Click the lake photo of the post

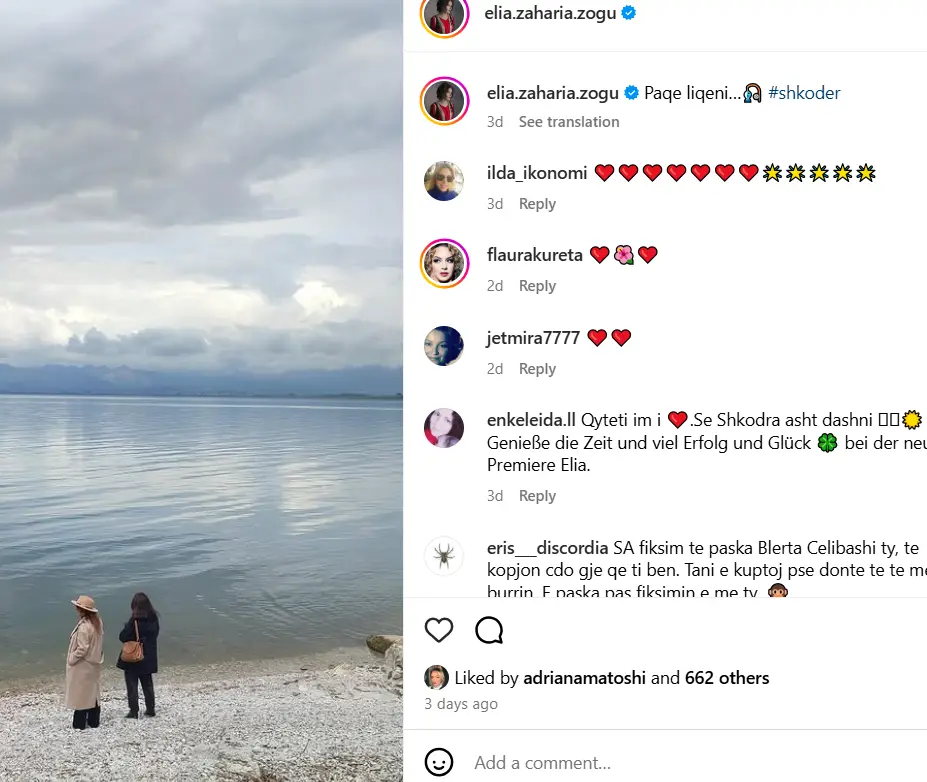click(202, 391)
